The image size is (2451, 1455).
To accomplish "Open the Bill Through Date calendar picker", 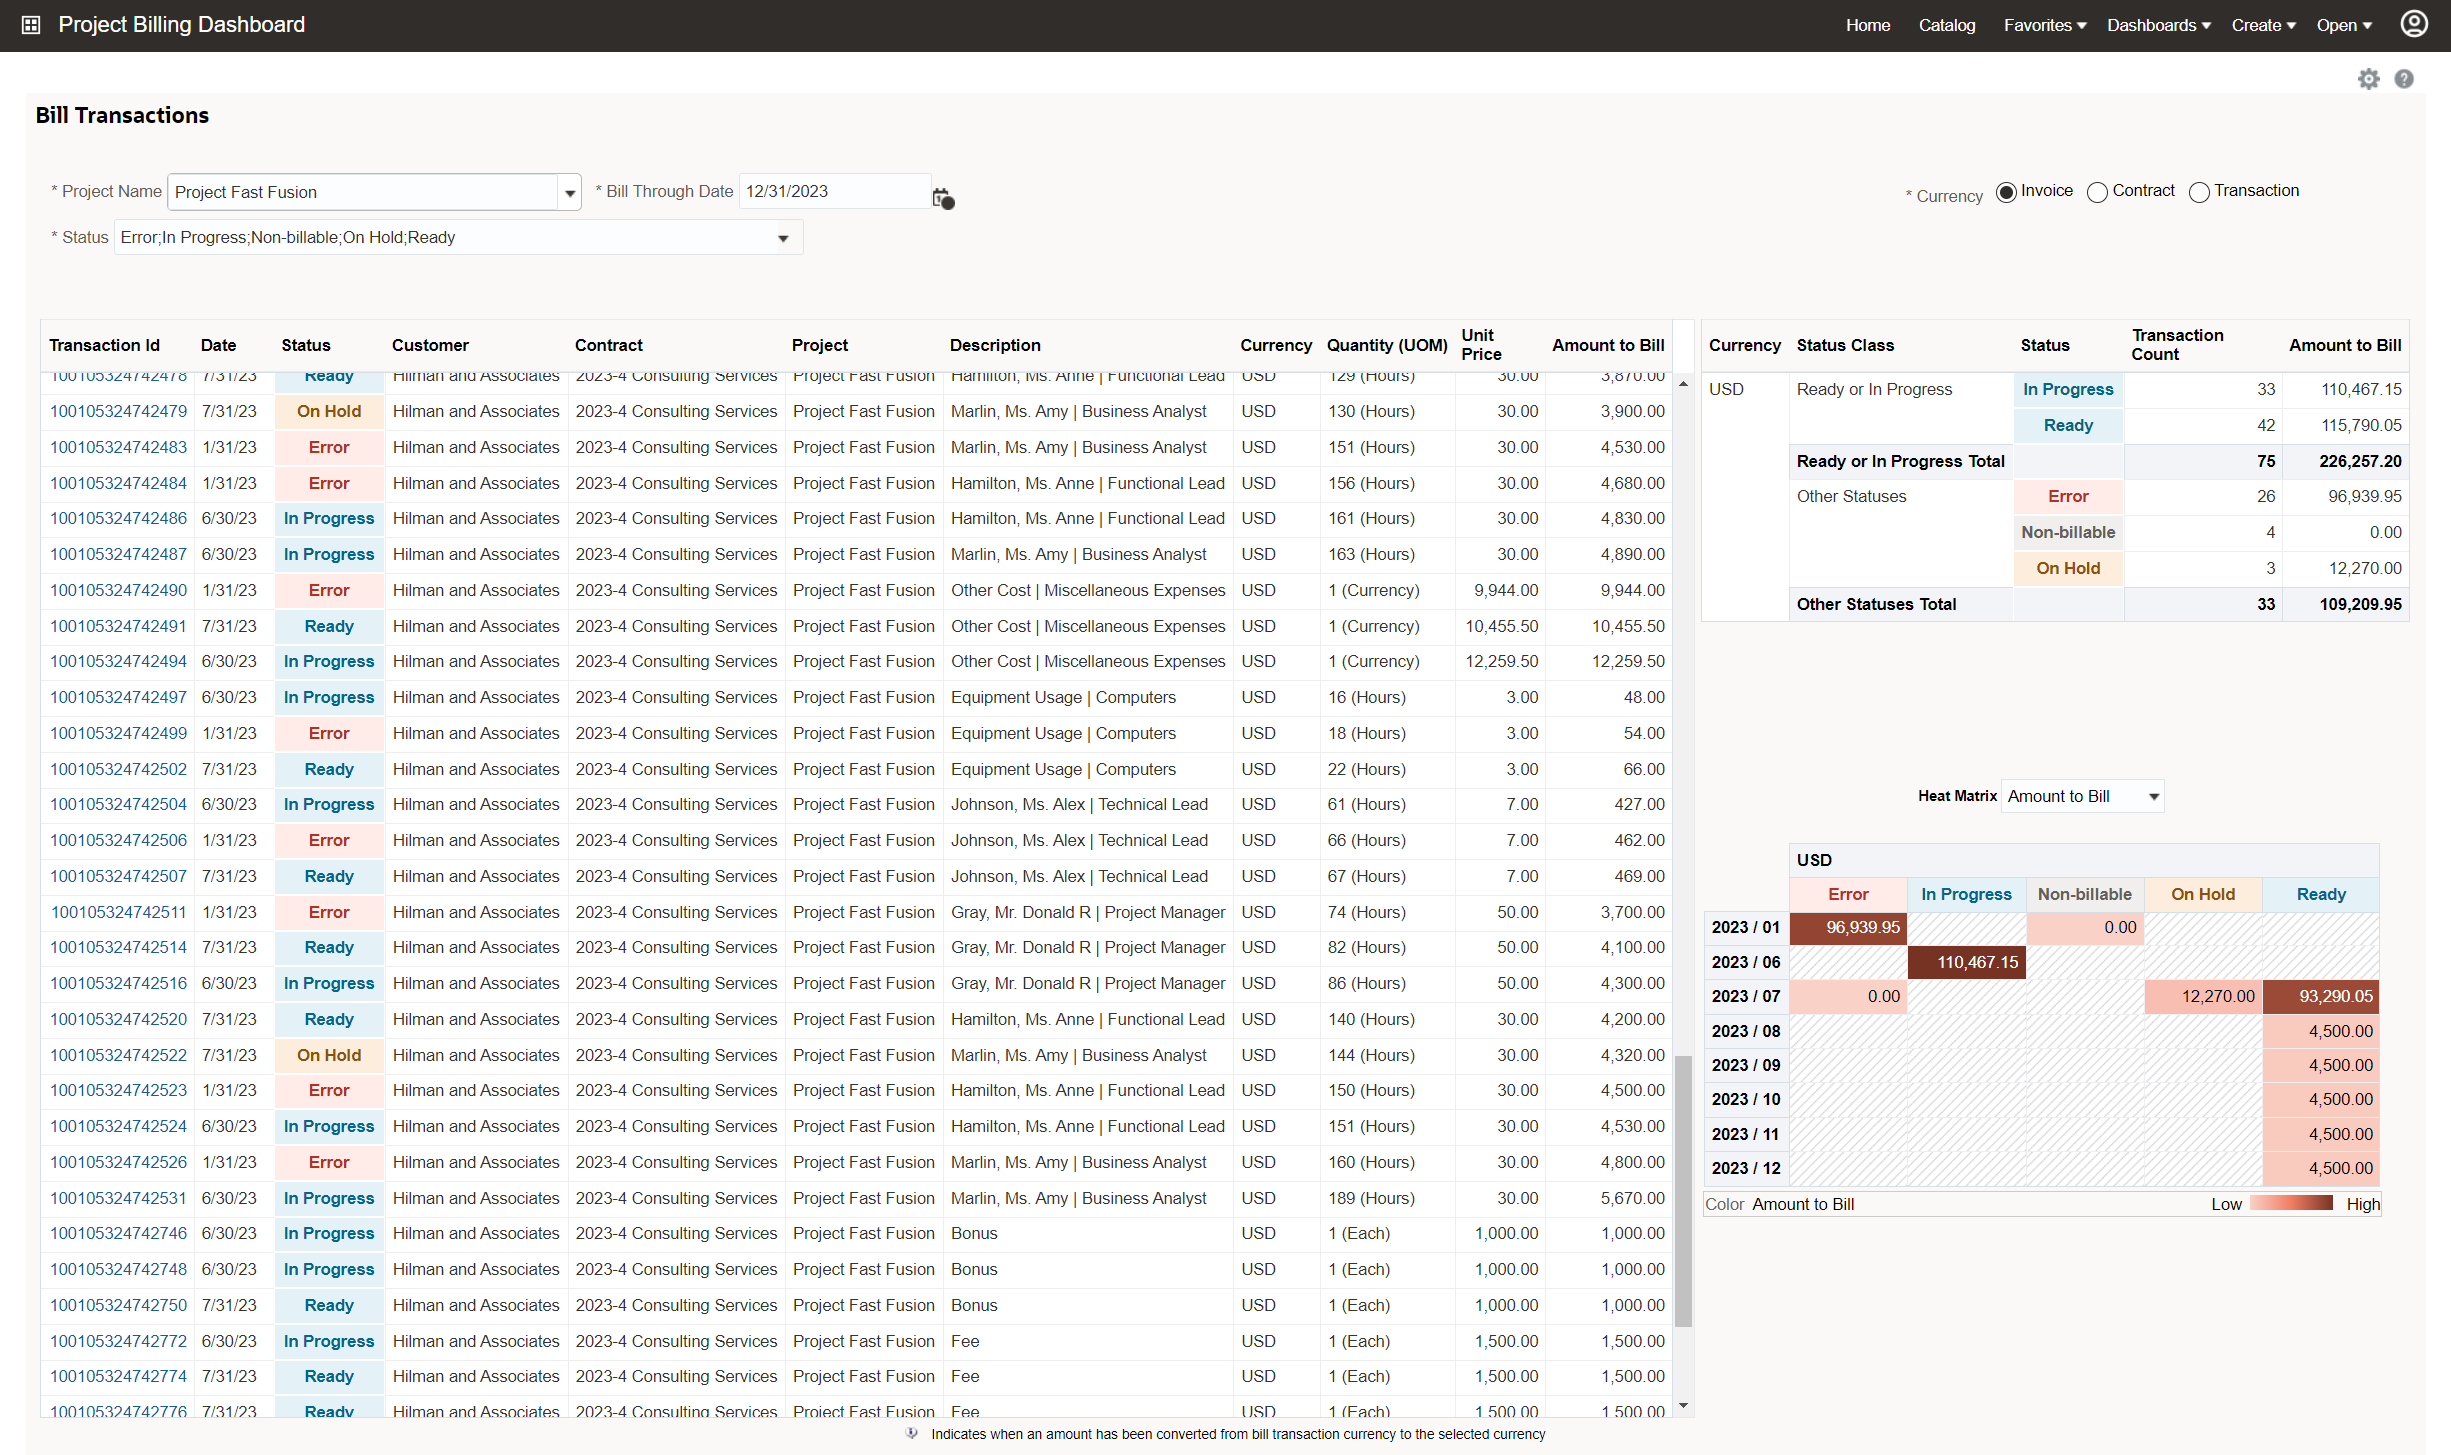I will click(x=943, y=198).
